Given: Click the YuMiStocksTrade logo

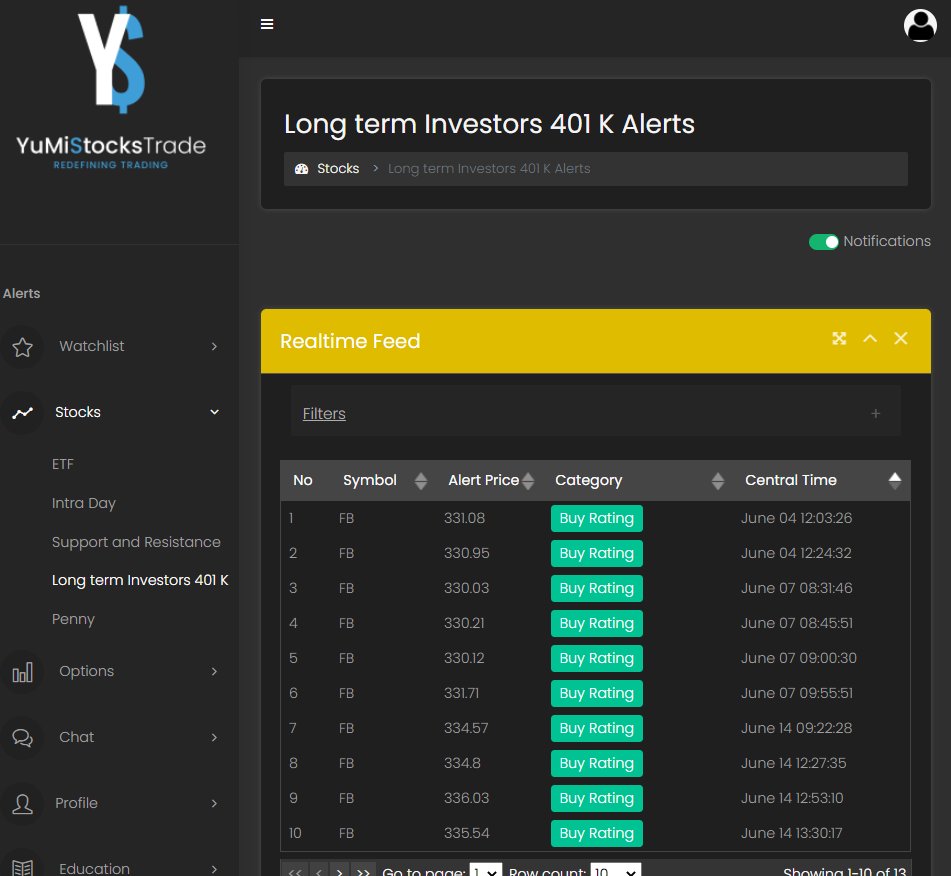Looking at the screenshot, I should (x=111, y=88).
